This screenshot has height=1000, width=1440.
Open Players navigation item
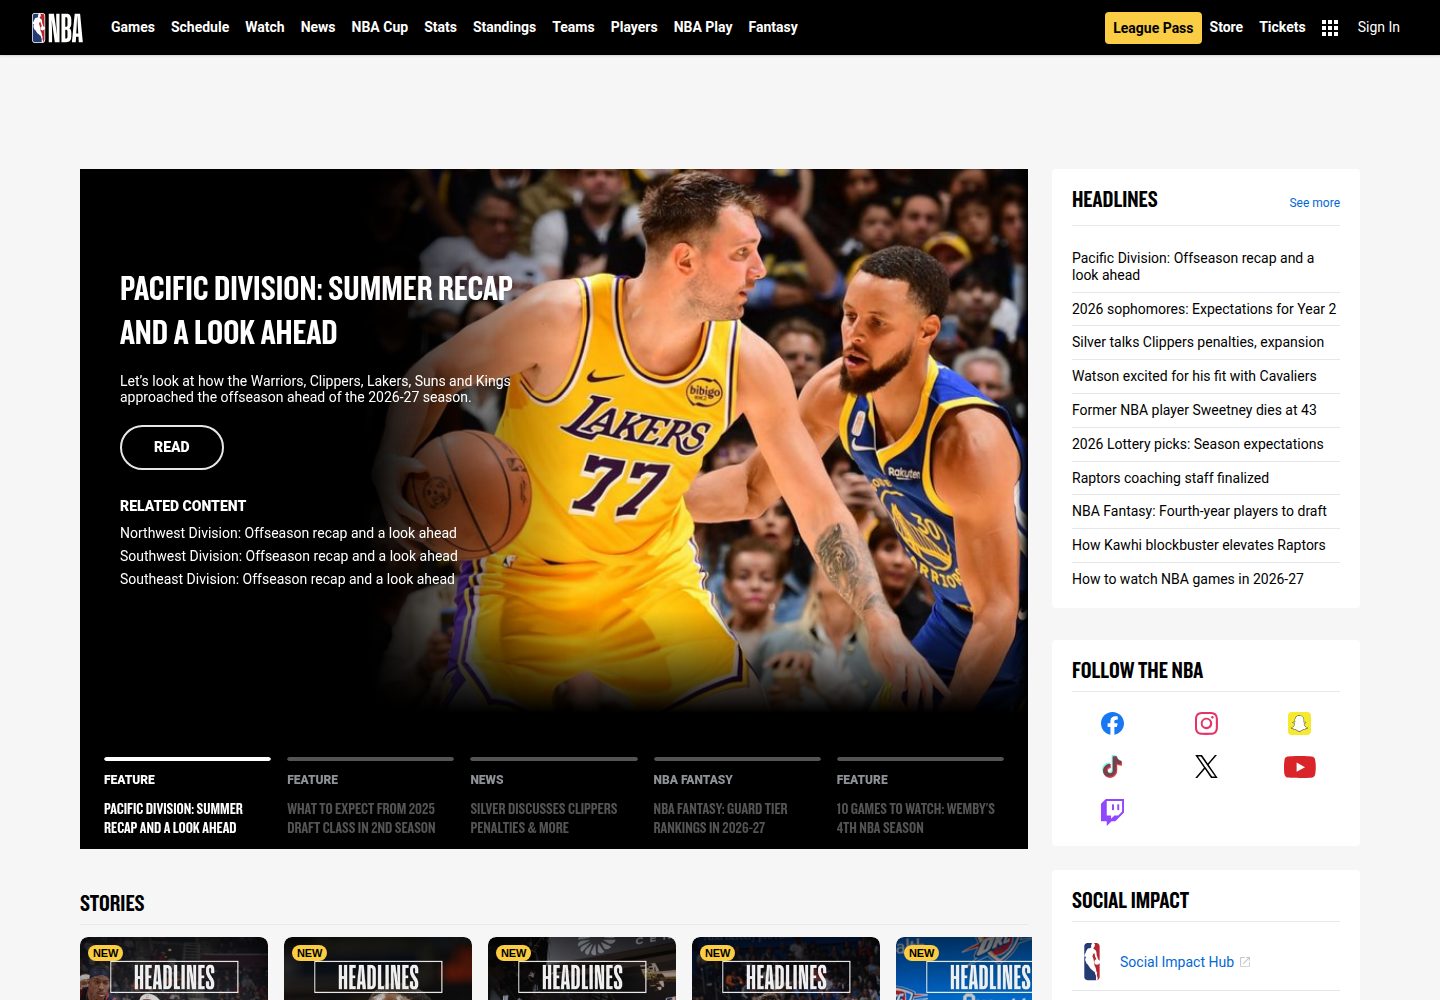click(x=634, y=27)
